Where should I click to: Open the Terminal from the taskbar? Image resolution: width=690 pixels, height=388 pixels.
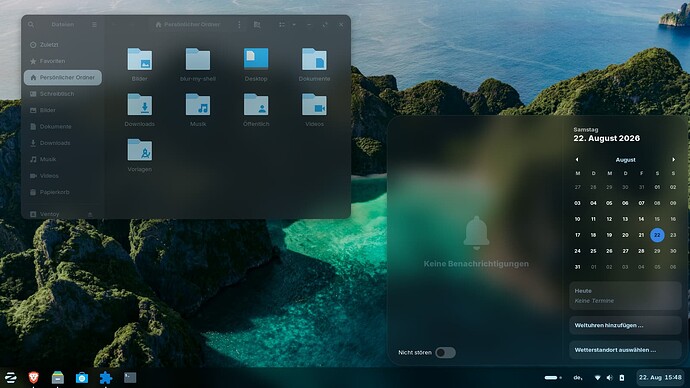click(130, 377)
